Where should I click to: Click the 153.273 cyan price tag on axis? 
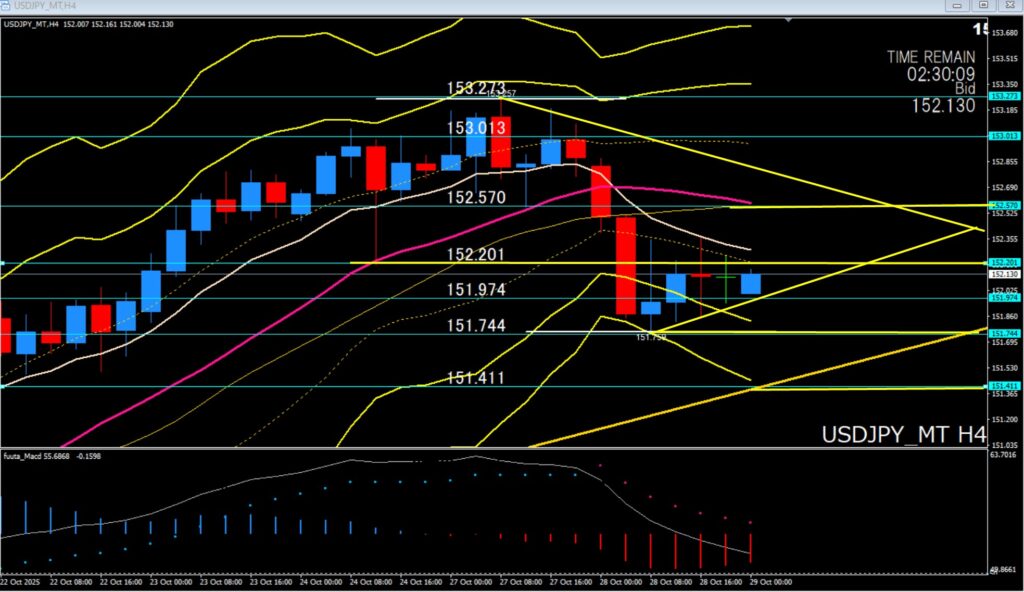point(1002,96)
